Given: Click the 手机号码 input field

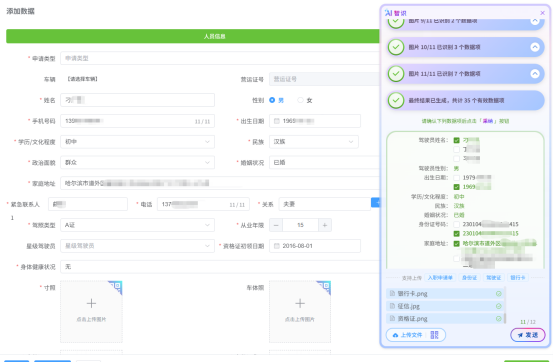Looking at the screenshot, I should 138,121.
